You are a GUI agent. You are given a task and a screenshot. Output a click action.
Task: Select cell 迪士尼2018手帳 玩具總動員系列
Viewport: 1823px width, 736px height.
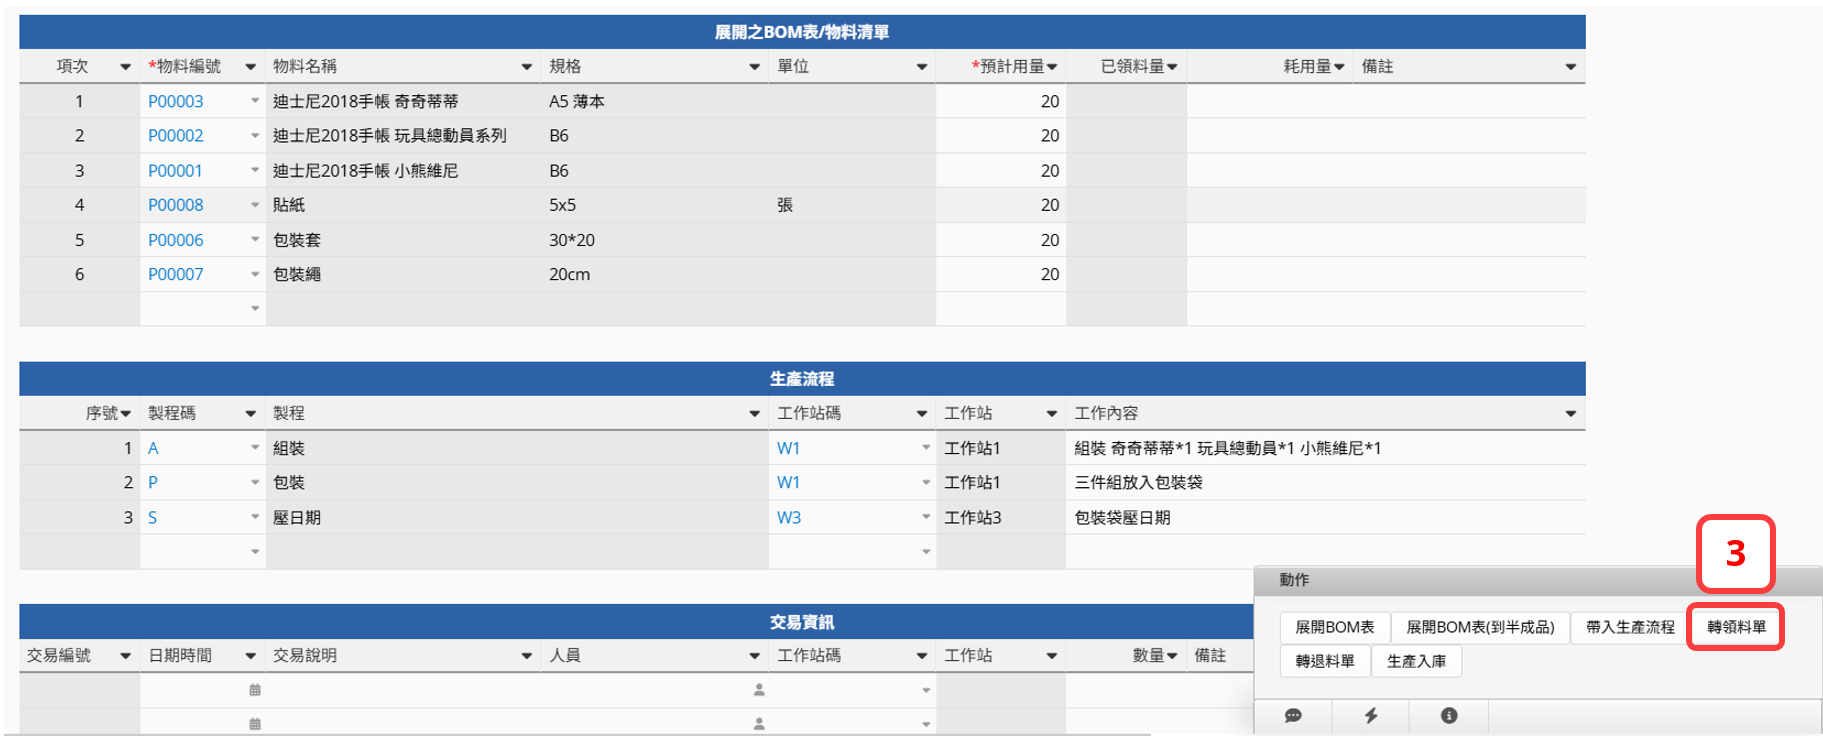tap(403, 135)
